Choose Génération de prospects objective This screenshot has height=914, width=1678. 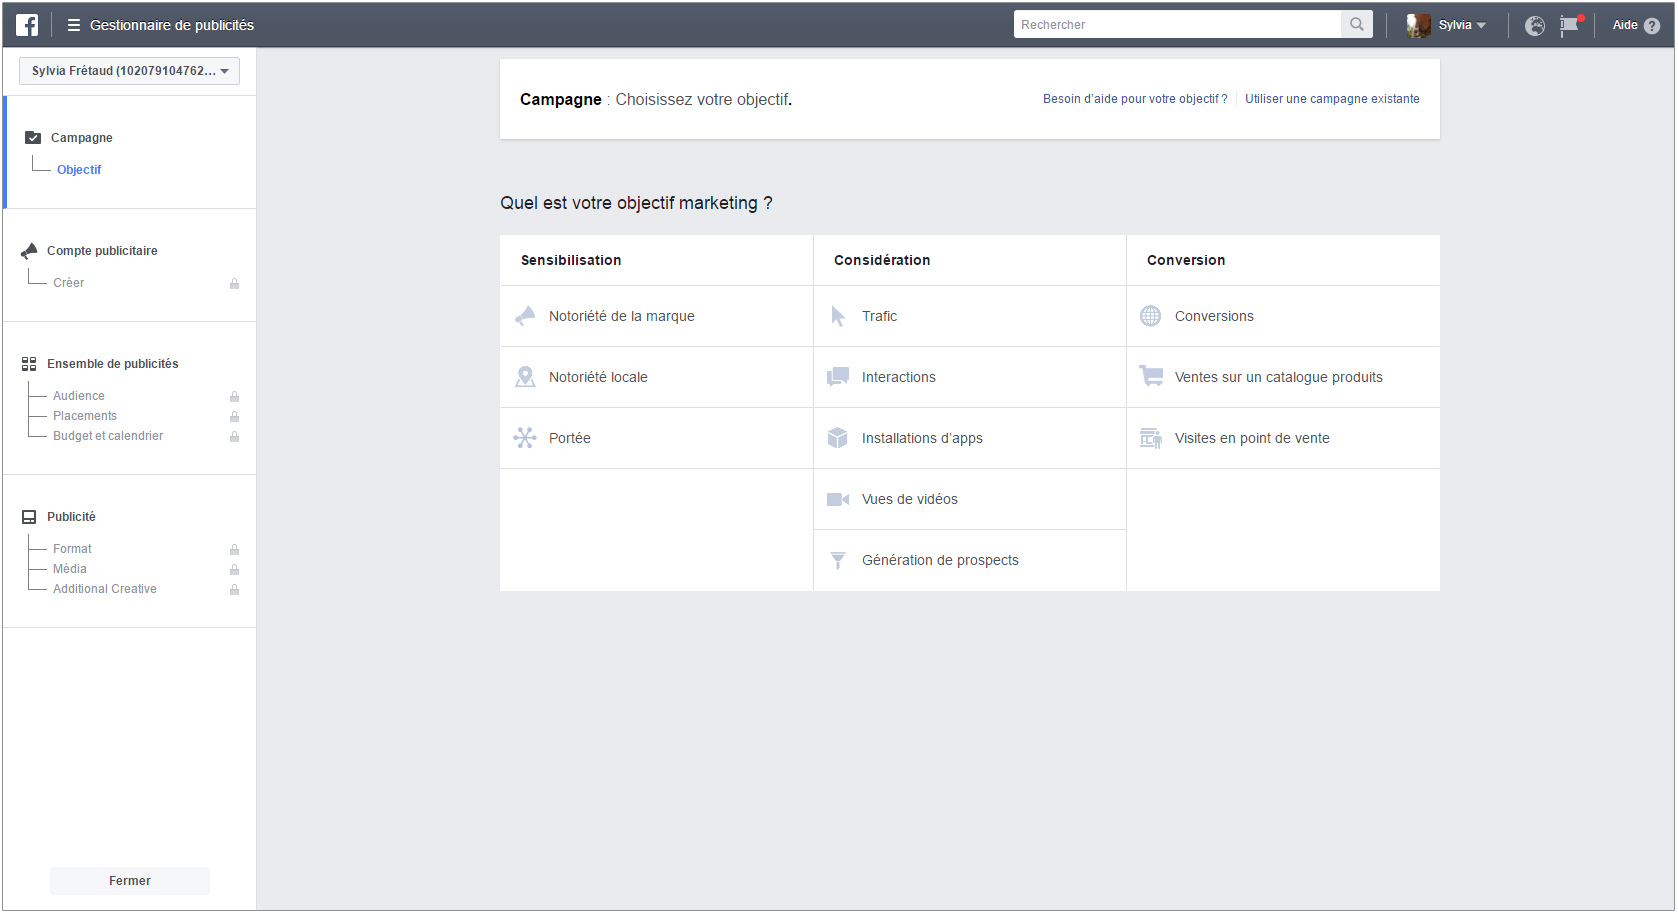click(970, 560)
